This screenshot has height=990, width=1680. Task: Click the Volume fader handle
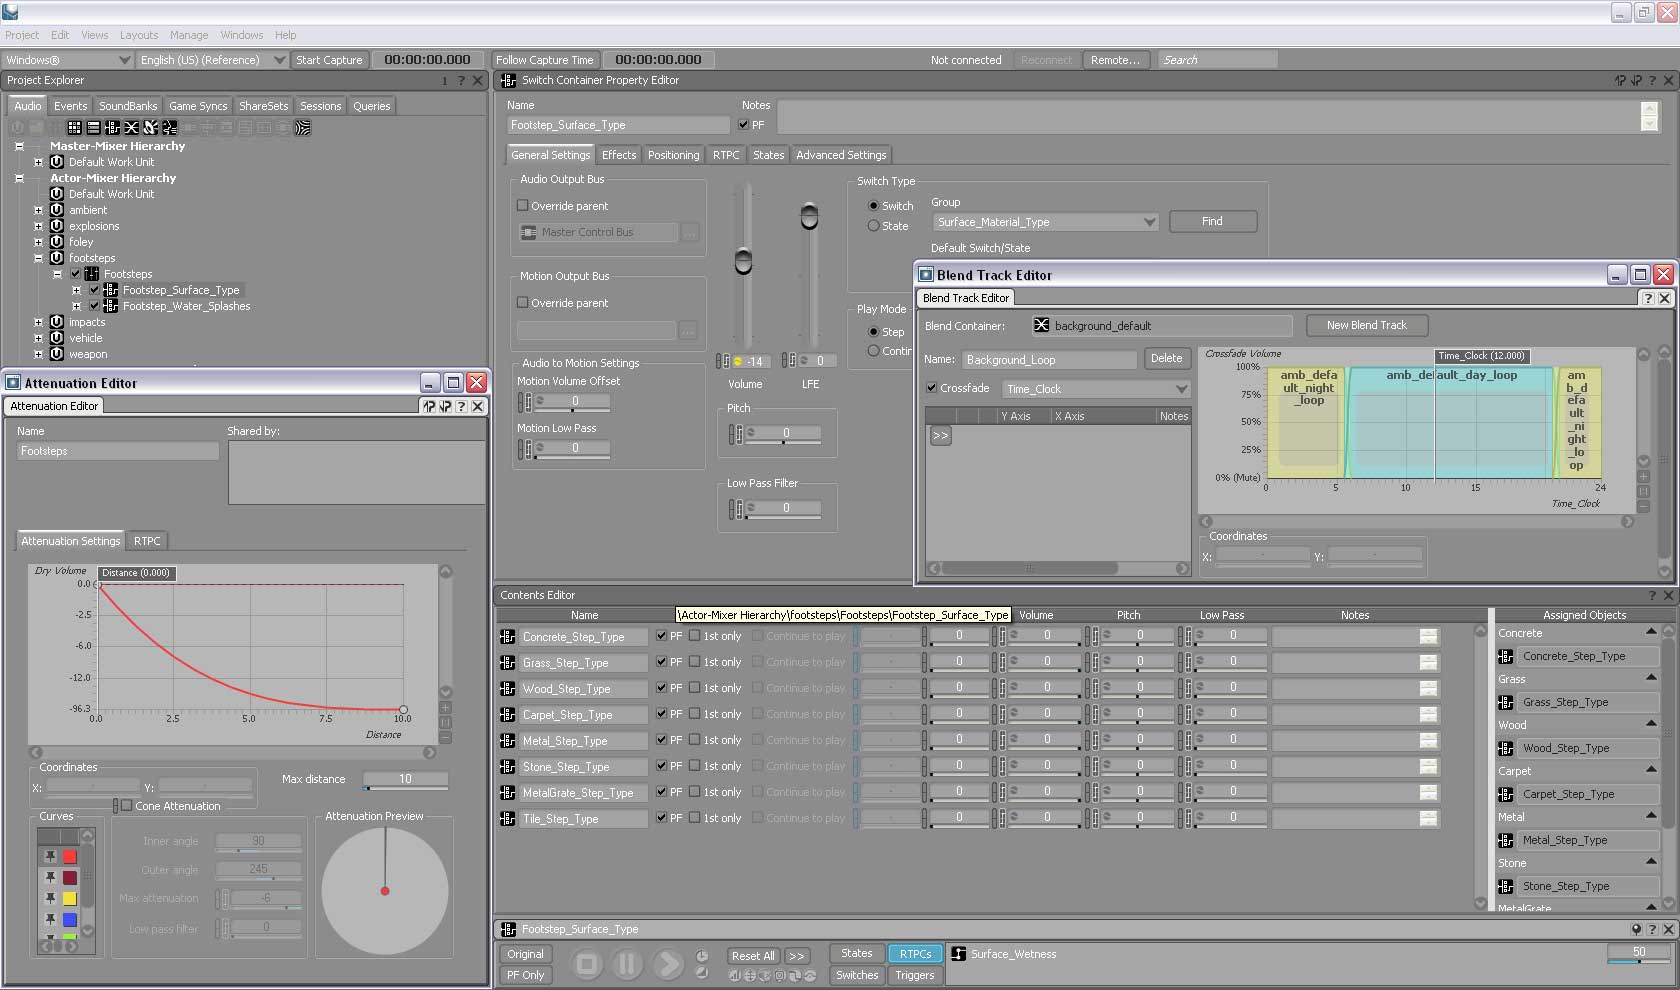743,261
